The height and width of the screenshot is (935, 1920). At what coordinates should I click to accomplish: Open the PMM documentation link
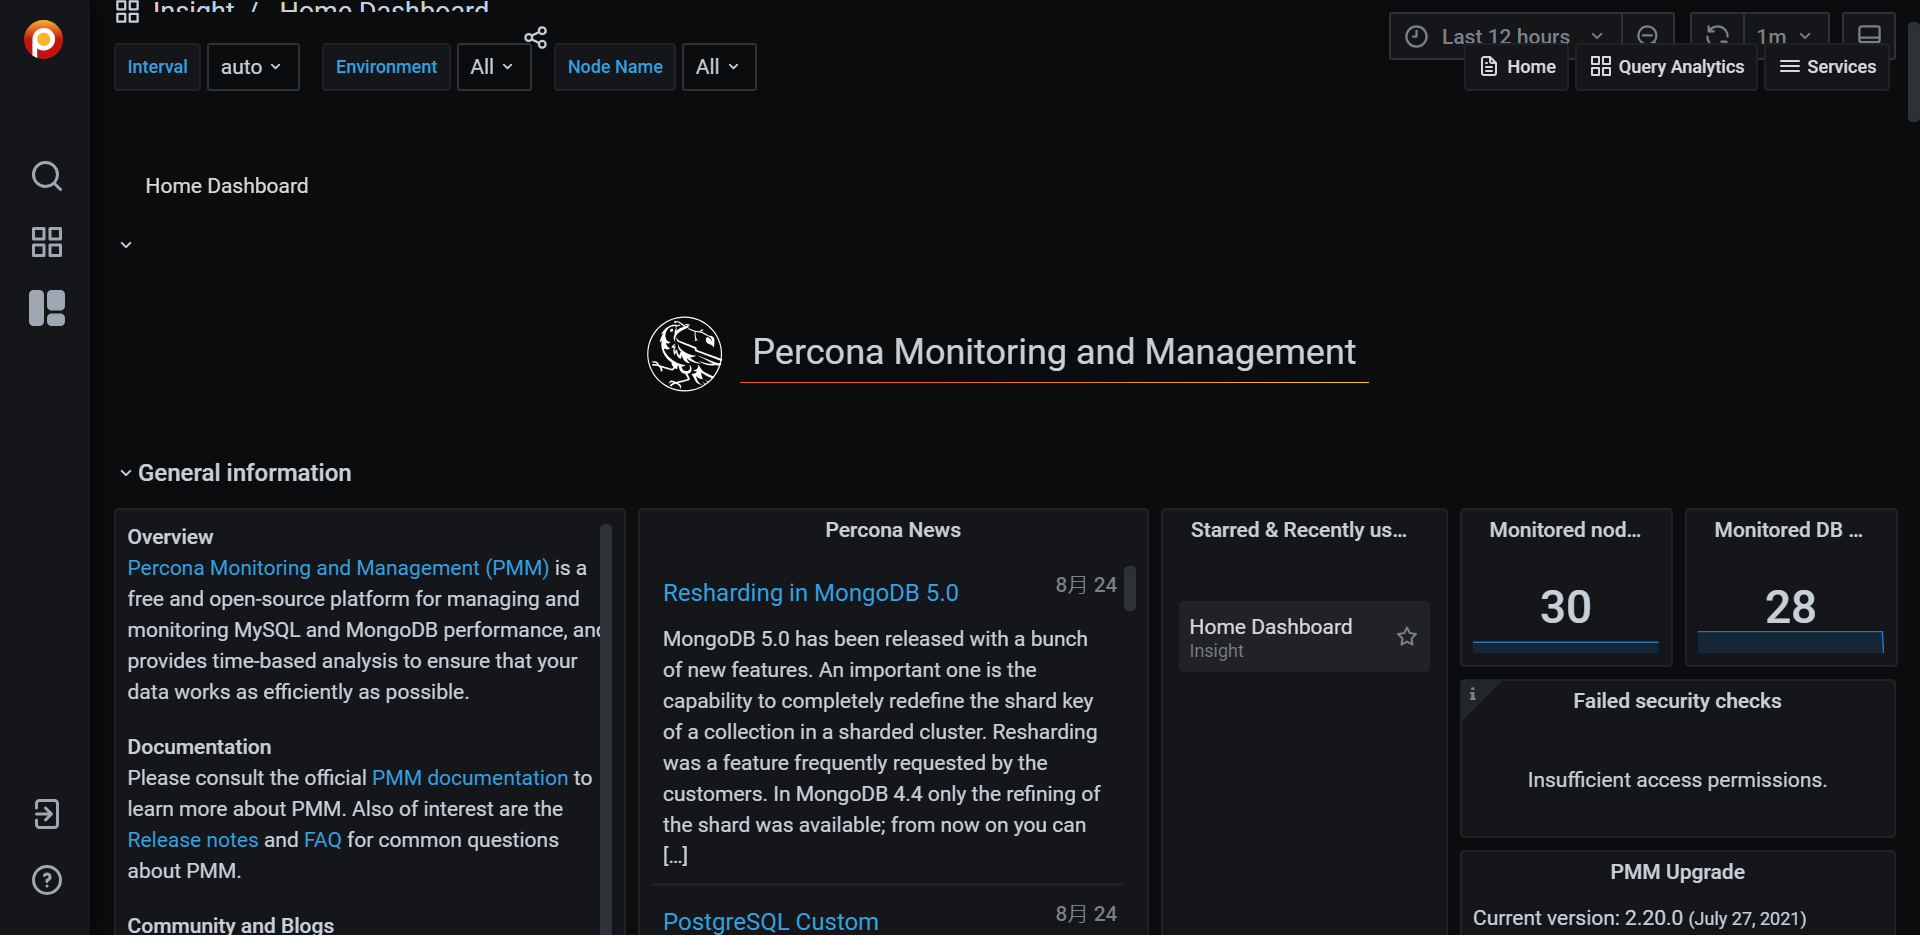point(470,778)
